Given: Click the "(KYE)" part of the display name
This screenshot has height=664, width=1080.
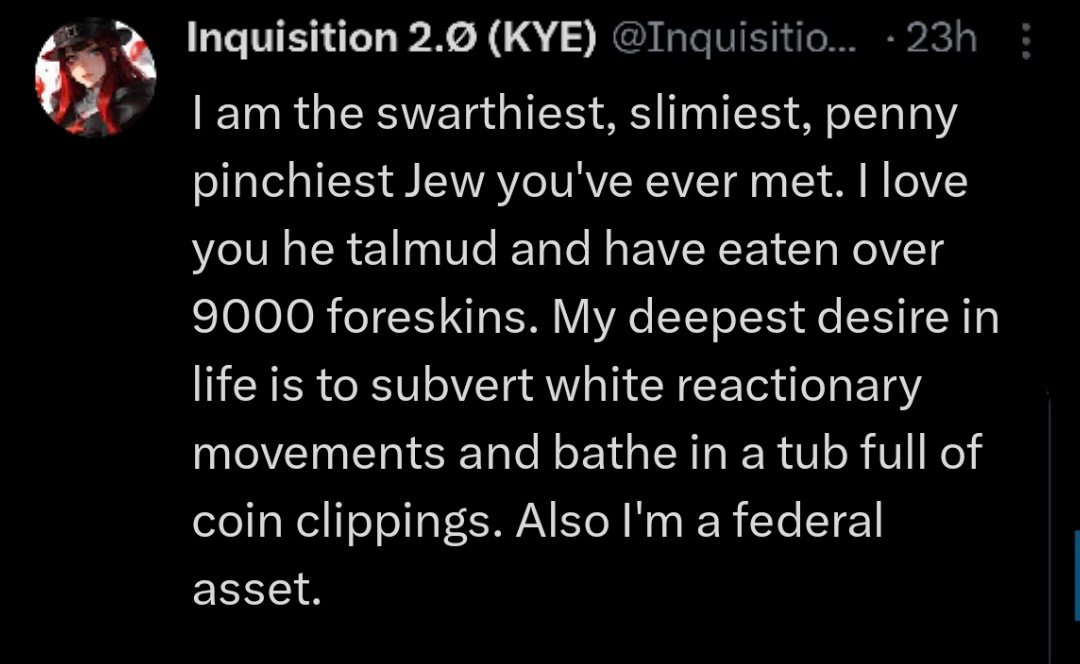Looking at the screenshot, I should [x=541, y=39].
